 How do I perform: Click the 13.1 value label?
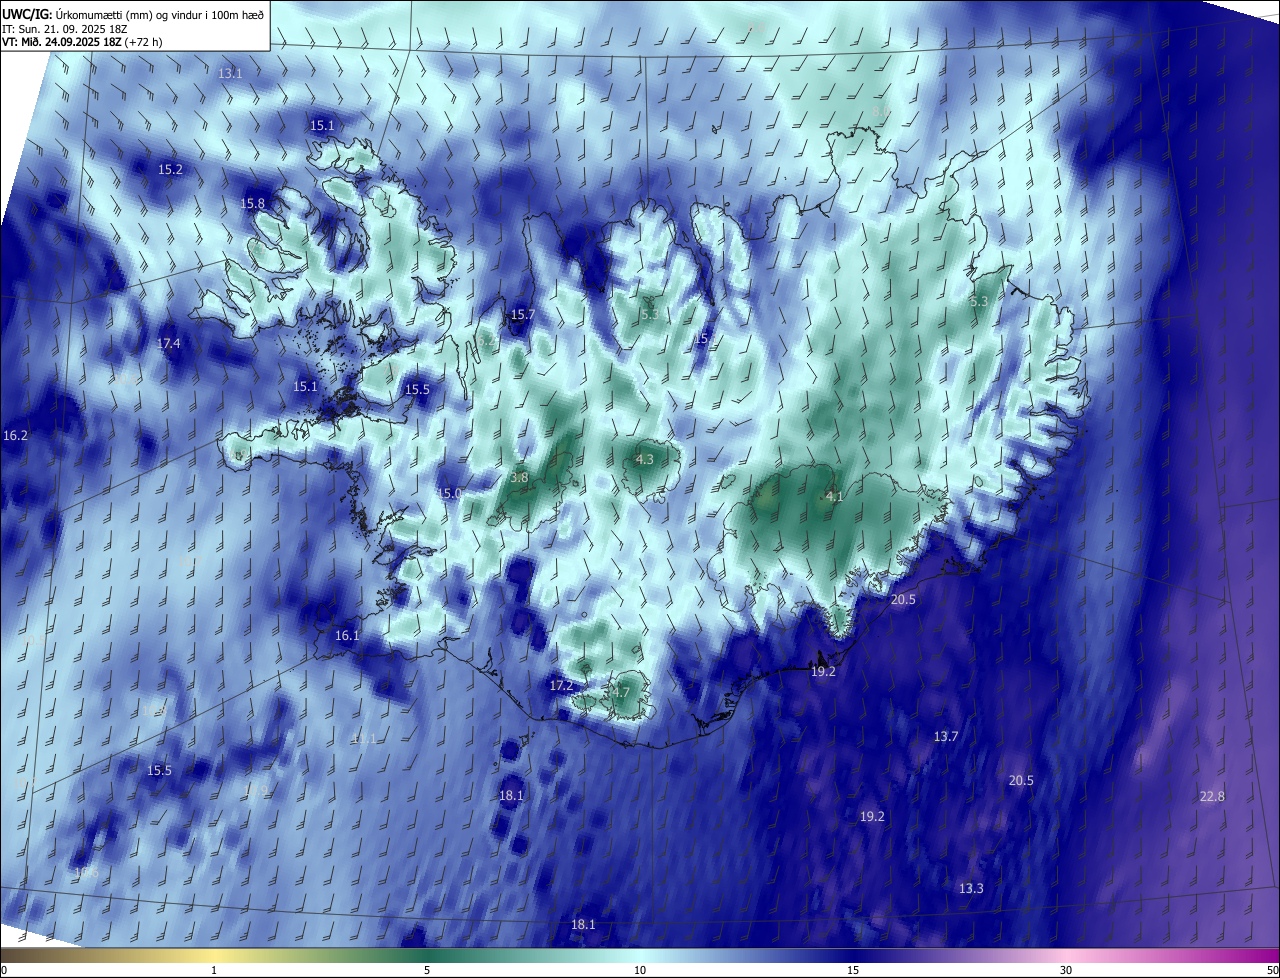(x=230, y=74)
